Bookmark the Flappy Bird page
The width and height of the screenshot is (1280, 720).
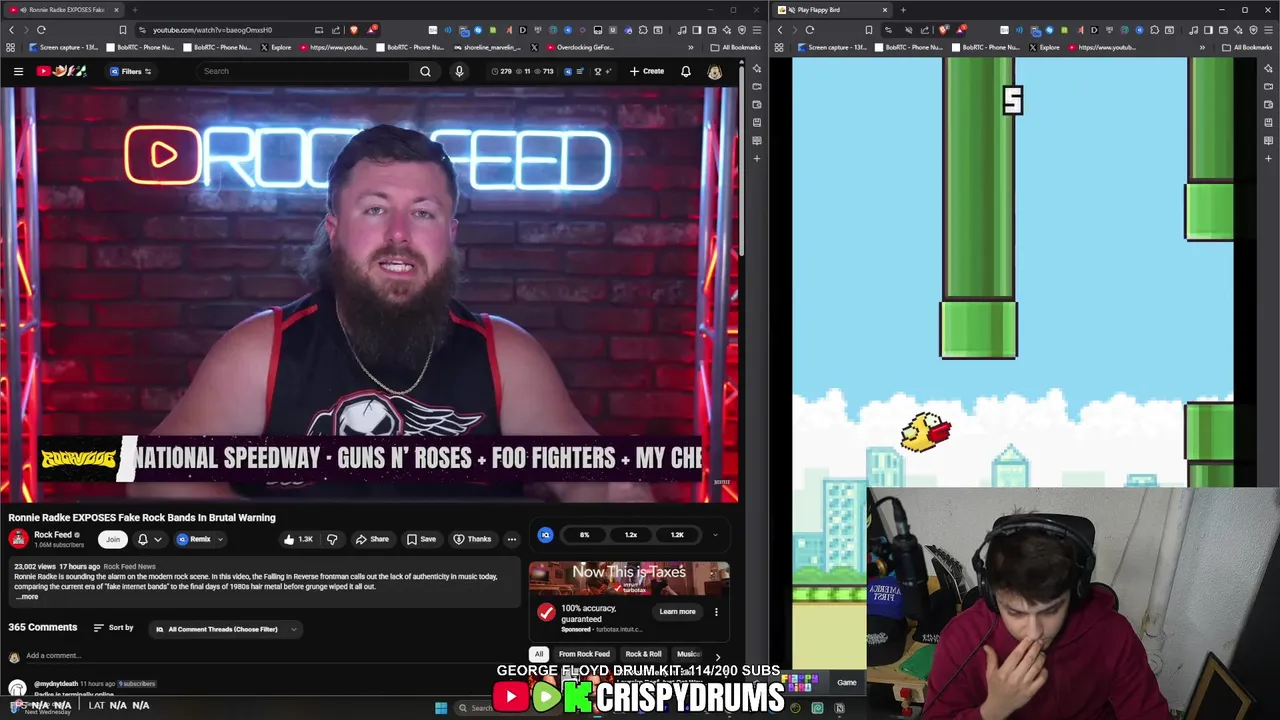pyautogui.click(x=868, y=30)
